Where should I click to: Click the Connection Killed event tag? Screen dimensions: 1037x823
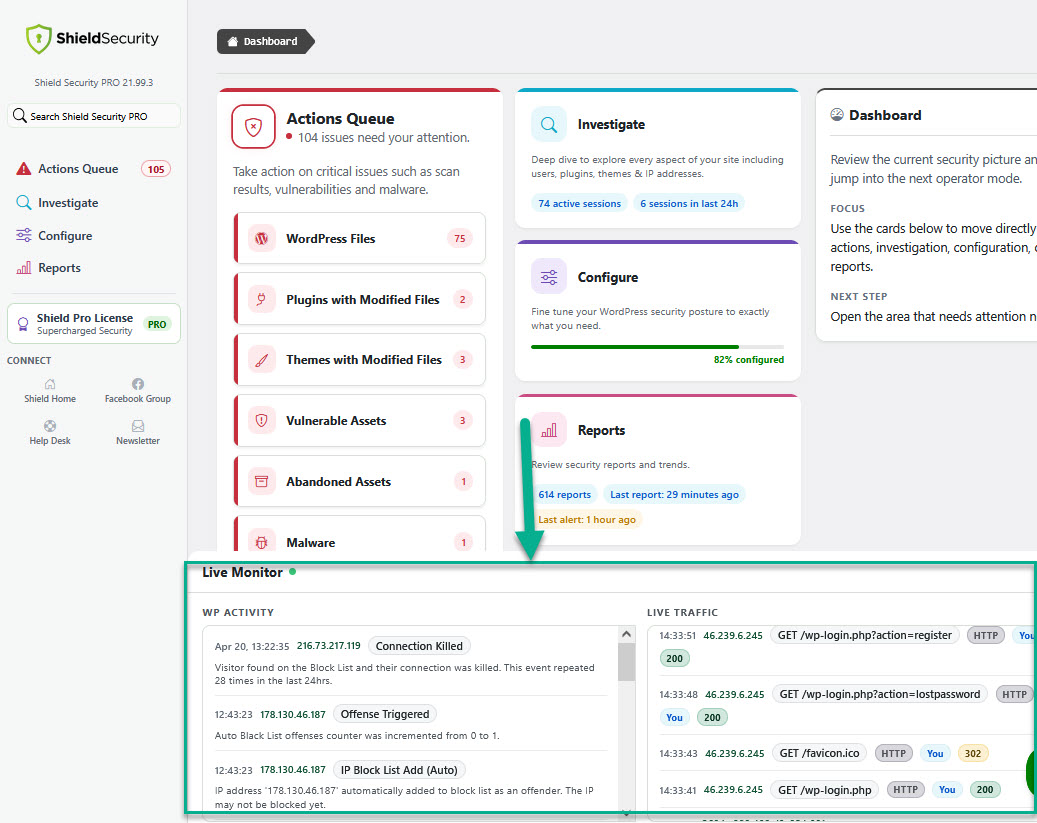coord(419,646)
